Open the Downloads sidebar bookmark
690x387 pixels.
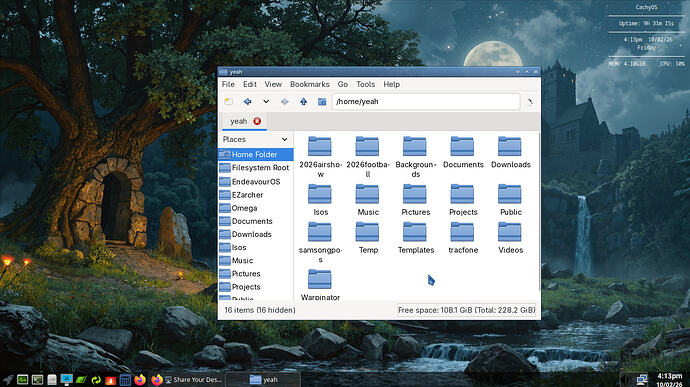pyautogui.click(x=256, y=235)
